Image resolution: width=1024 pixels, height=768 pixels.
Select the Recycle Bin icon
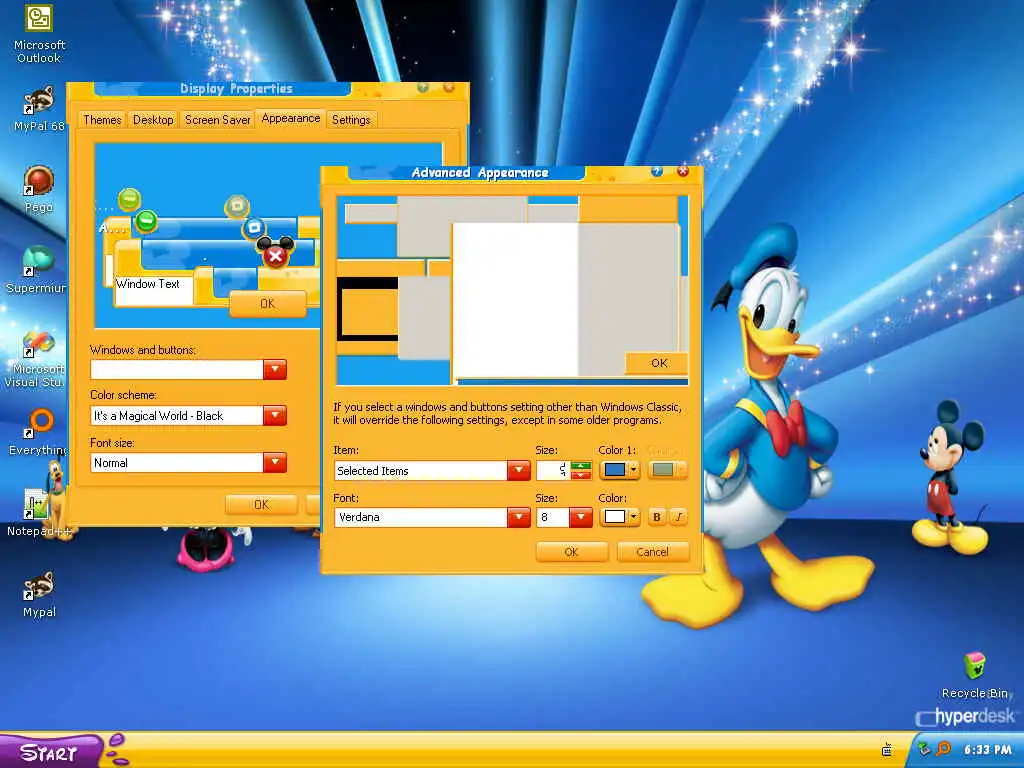click(974, 675)
